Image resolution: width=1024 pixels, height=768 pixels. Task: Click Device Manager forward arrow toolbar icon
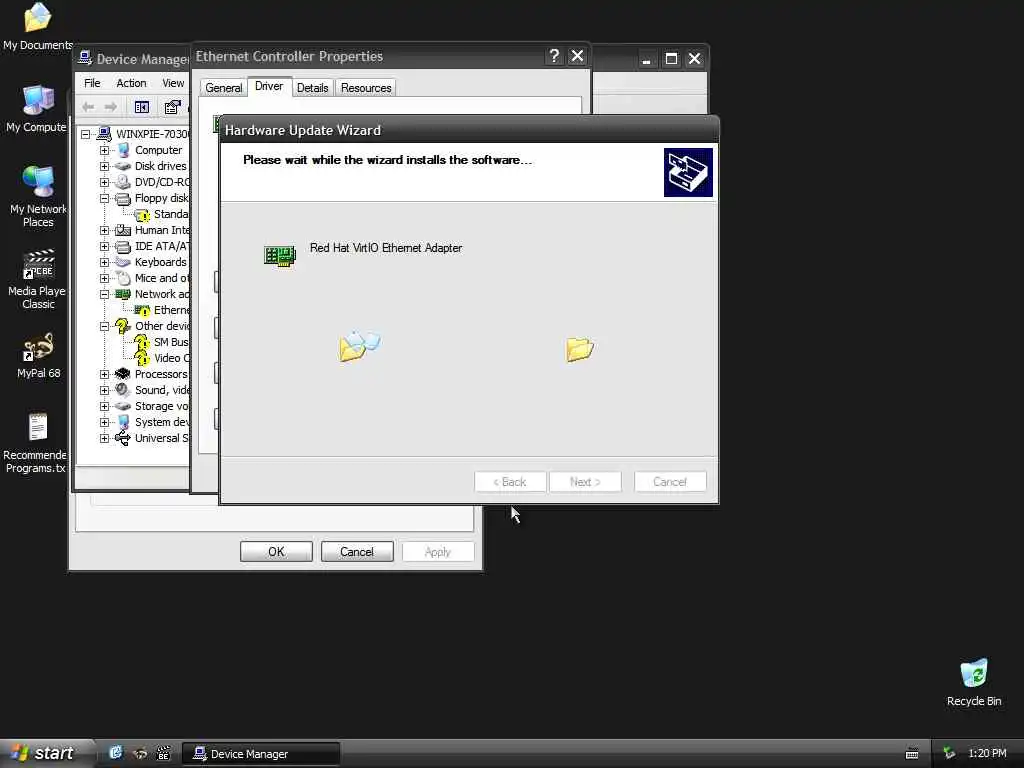click(x=110, y=106)
